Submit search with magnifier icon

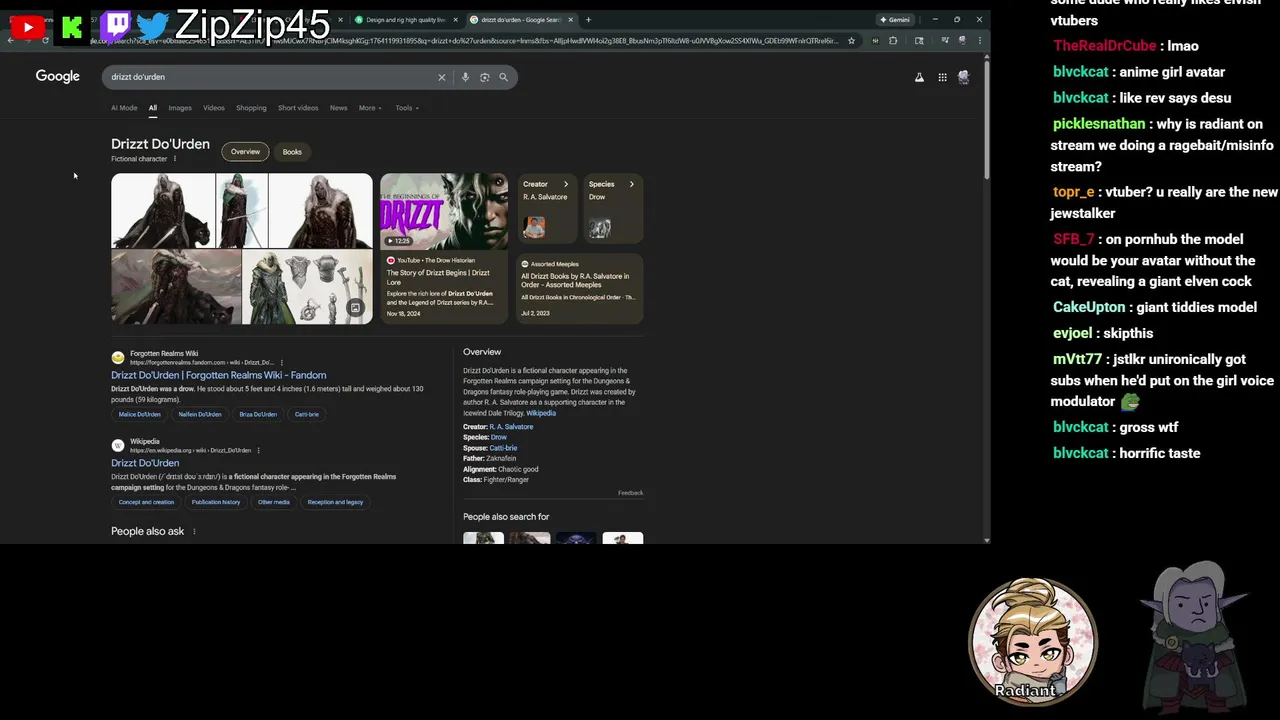click(x=503, y=77)
